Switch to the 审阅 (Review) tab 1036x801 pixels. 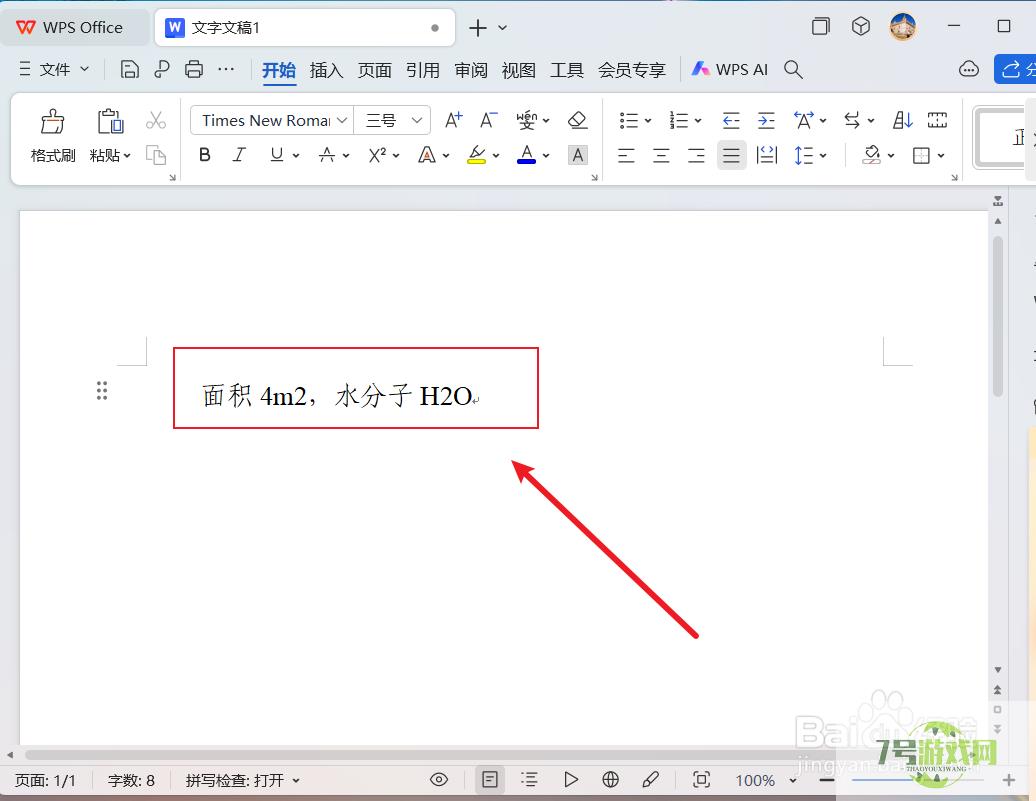point(470,69)
